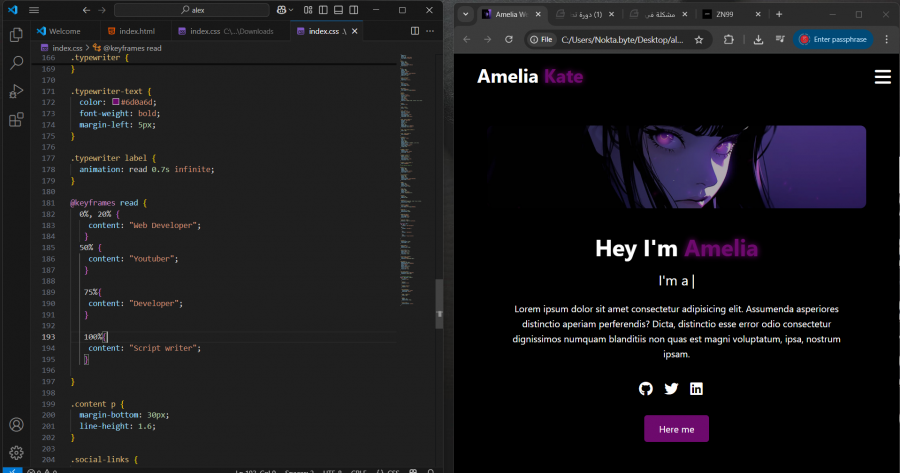Screen dimensions: 900x473
Task: Open the Run and Debug view
Action: [x=16, y=92]
